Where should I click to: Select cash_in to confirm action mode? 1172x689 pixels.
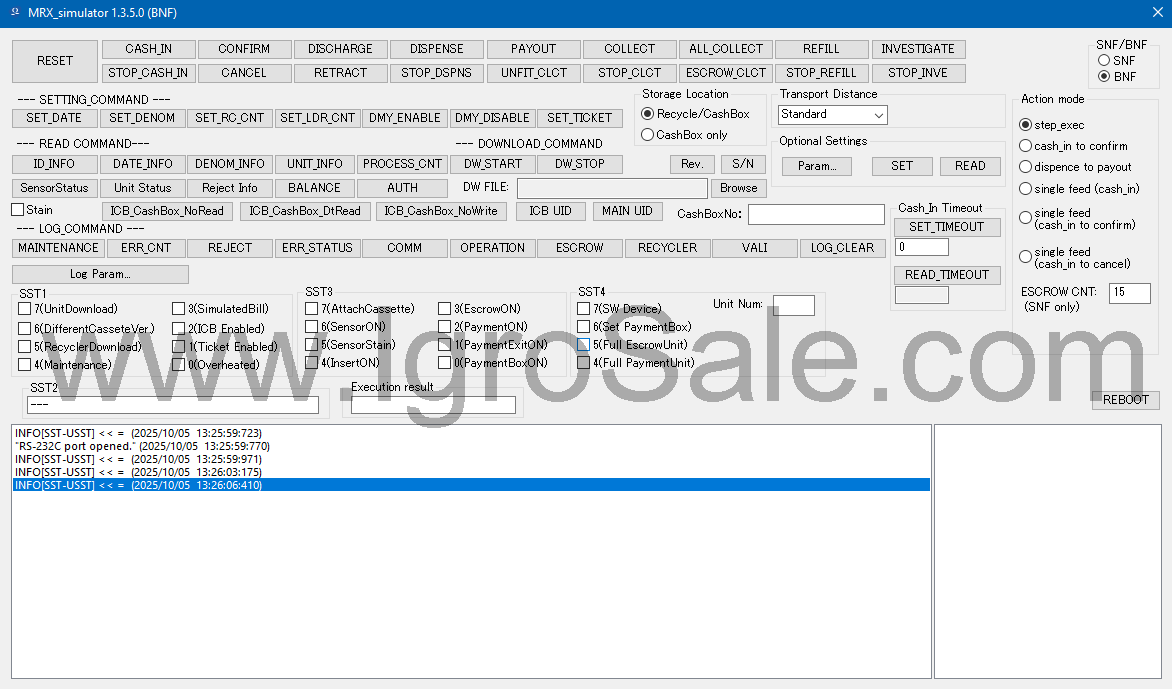point(1025,146)
